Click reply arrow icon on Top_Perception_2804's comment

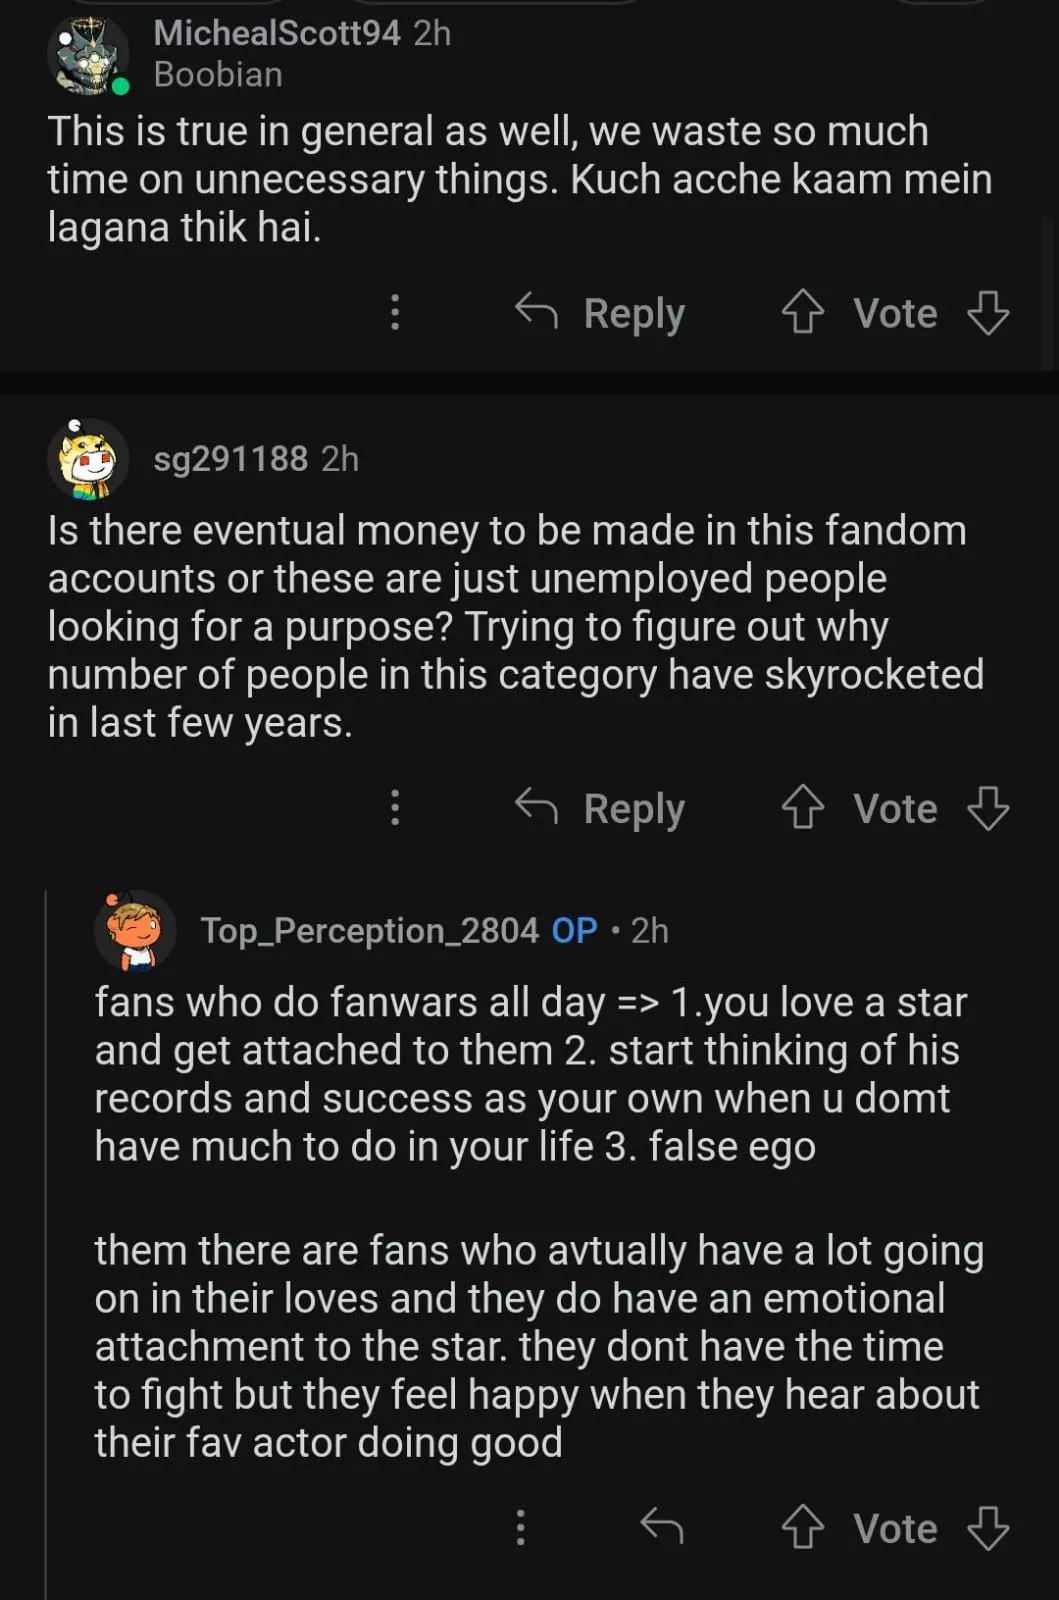[661, 1526]
